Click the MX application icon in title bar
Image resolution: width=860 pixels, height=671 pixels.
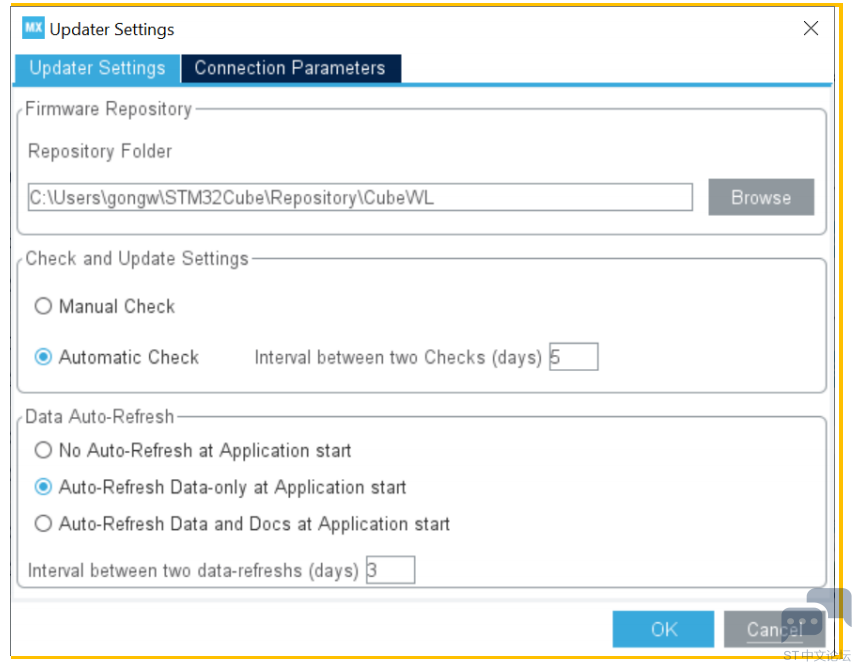[33, 28]
